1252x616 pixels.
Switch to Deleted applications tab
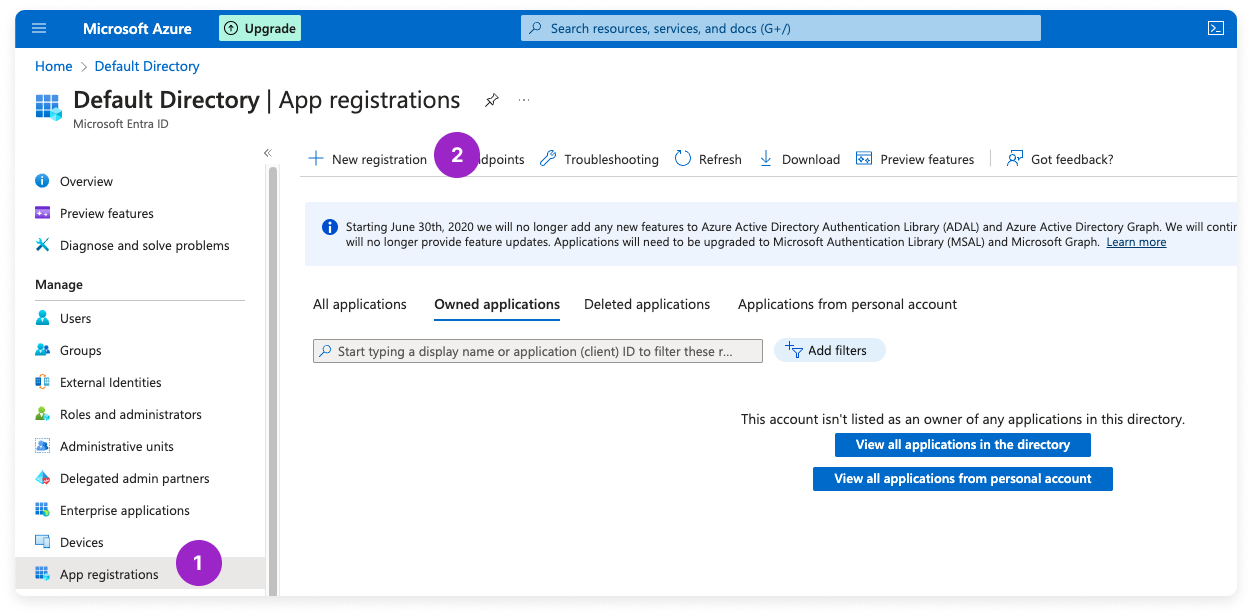pos(647,304)
